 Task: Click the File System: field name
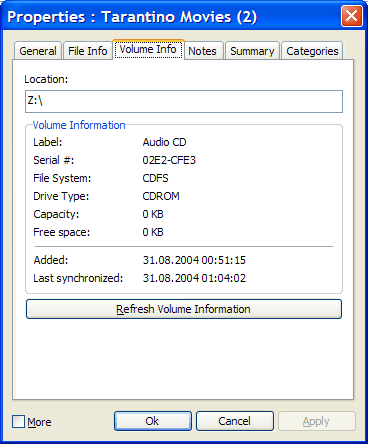click(62, 178)
